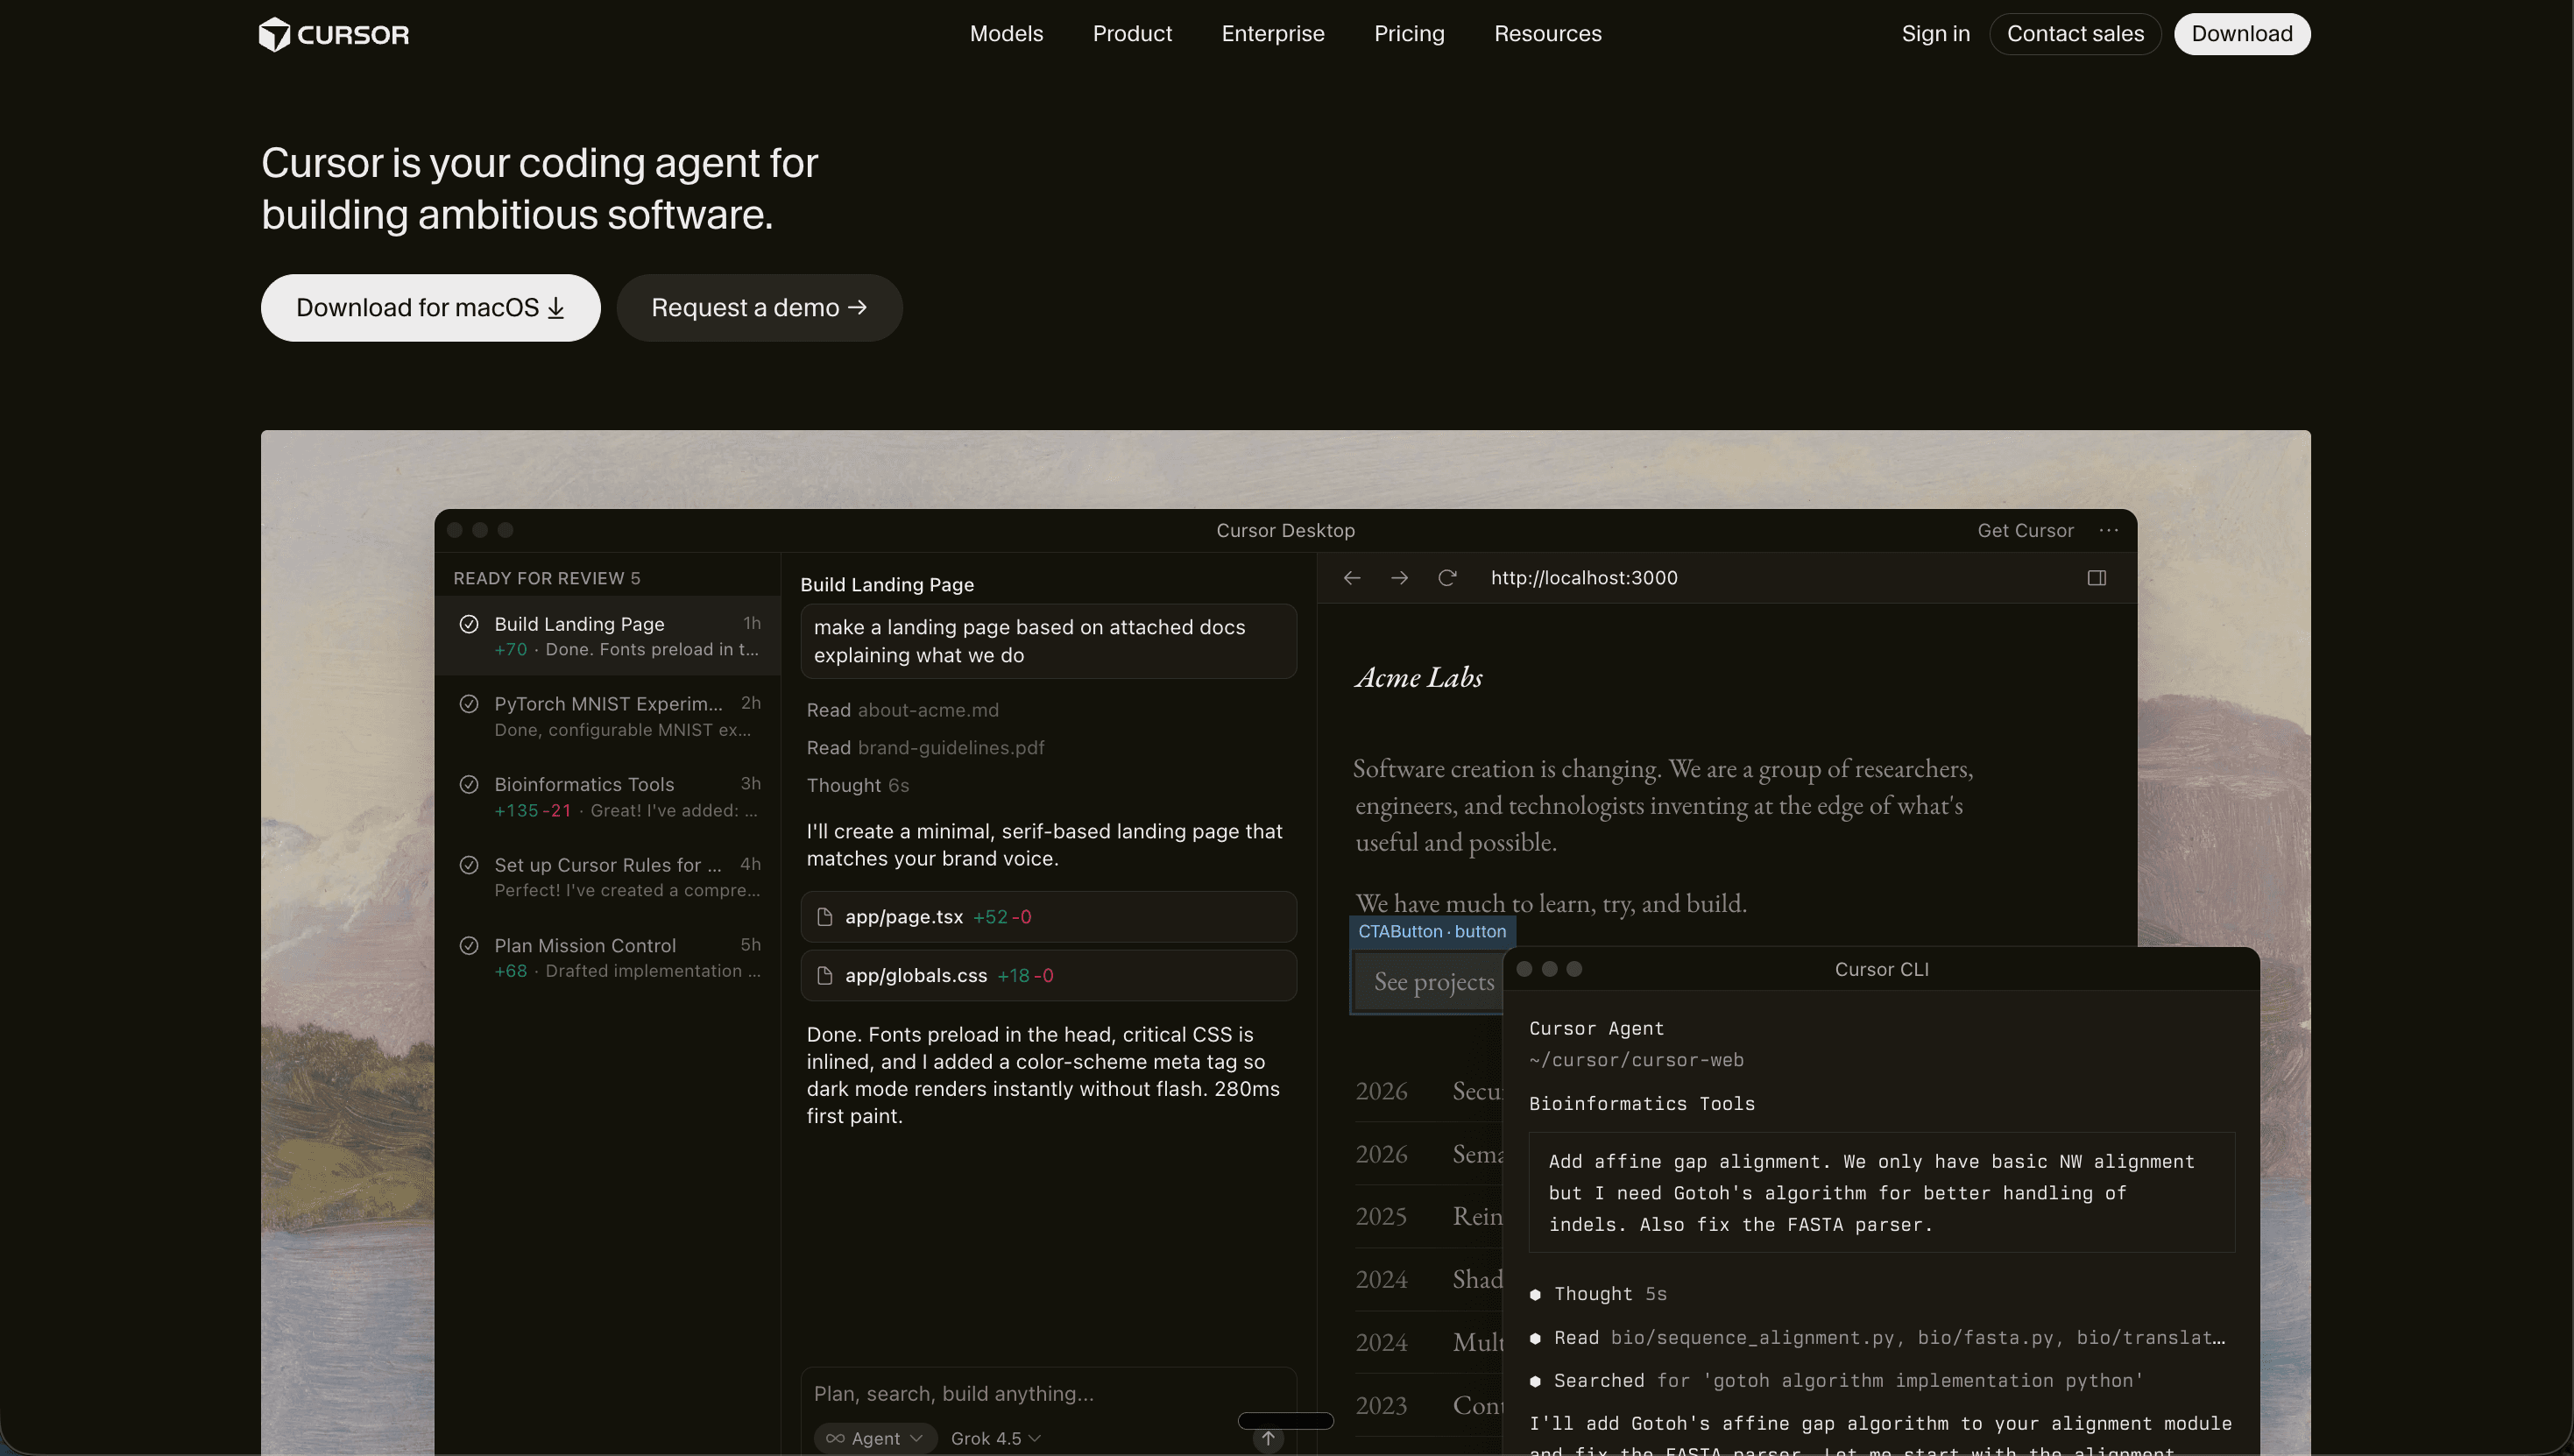Click the Download button in the header
This screenshot has height=1456, width=2574.
tap(2242, 34)
